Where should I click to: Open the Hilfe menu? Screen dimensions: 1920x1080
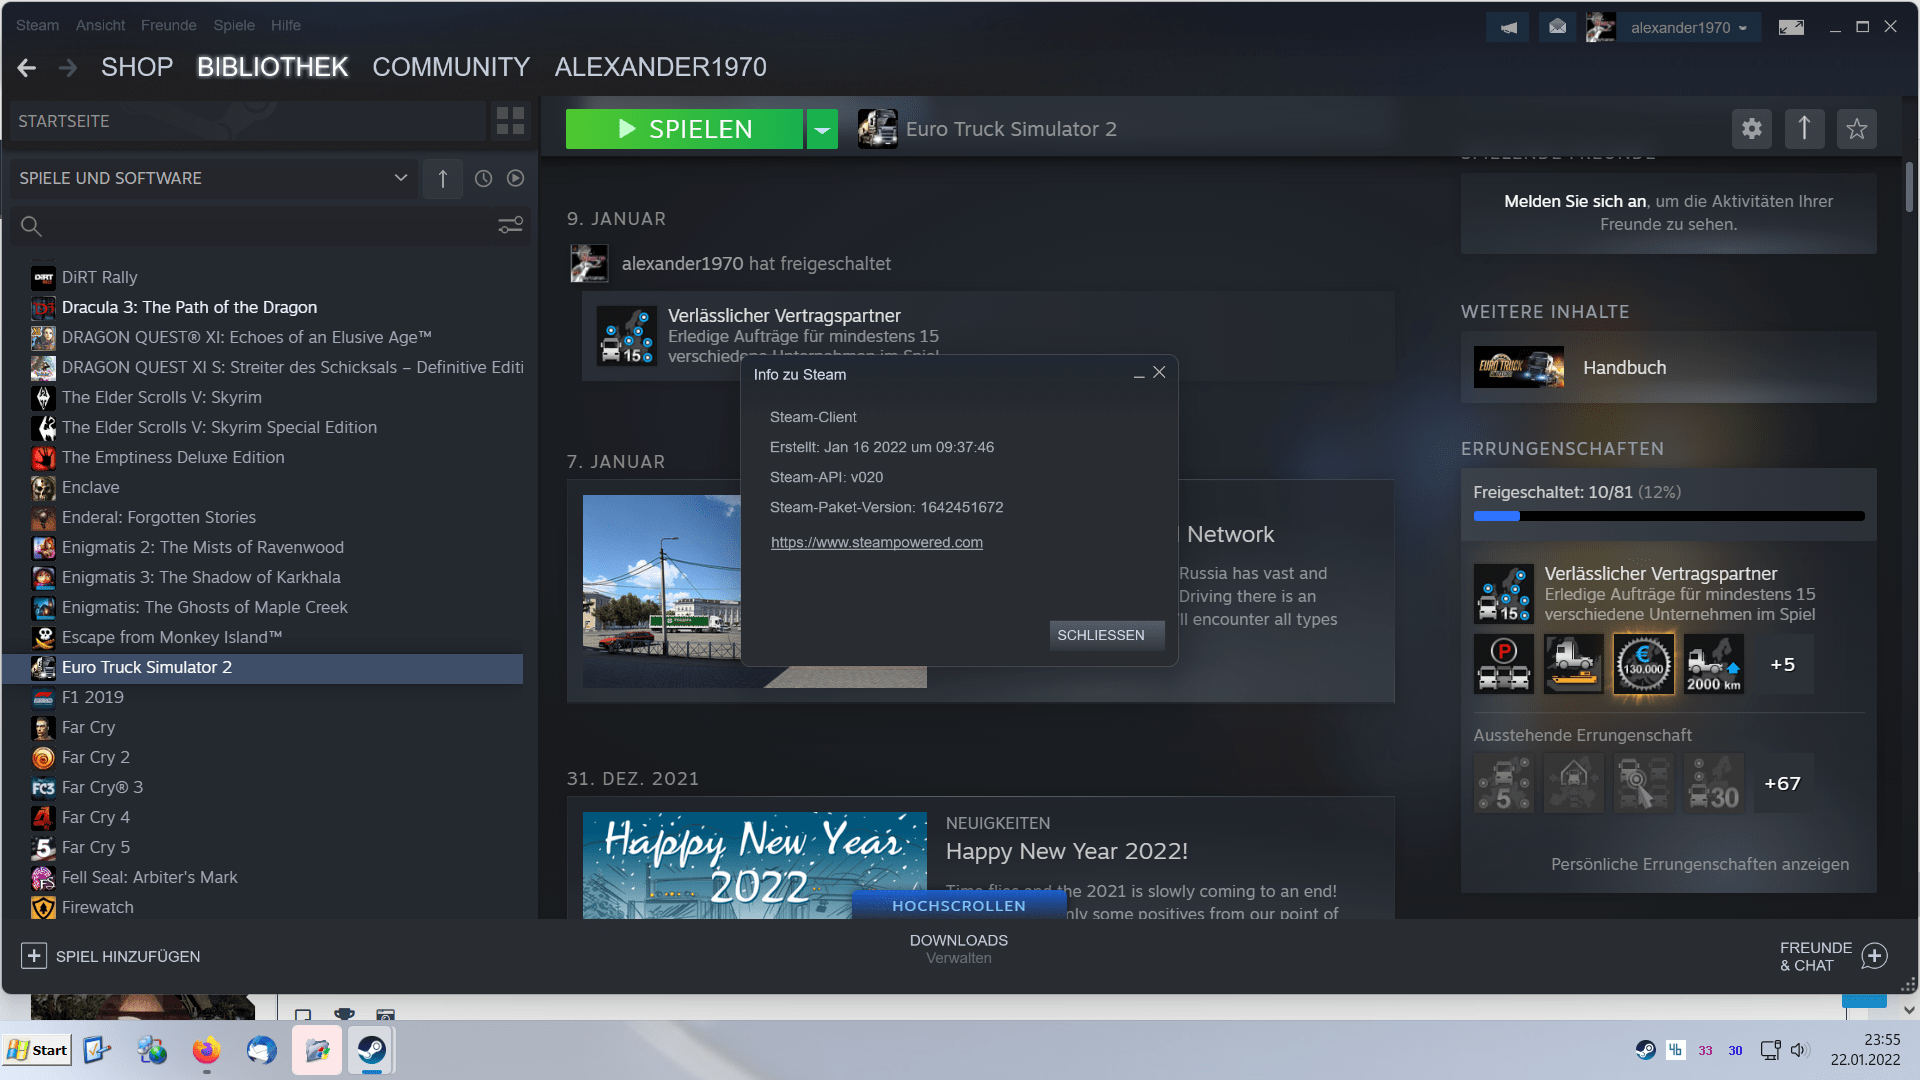coord(285,25)
